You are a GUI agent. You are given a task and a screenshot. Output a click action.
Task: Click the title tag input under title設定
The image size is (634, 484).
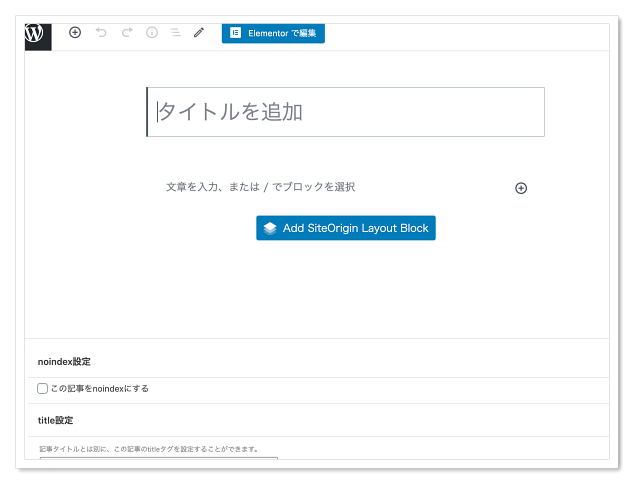158,458
